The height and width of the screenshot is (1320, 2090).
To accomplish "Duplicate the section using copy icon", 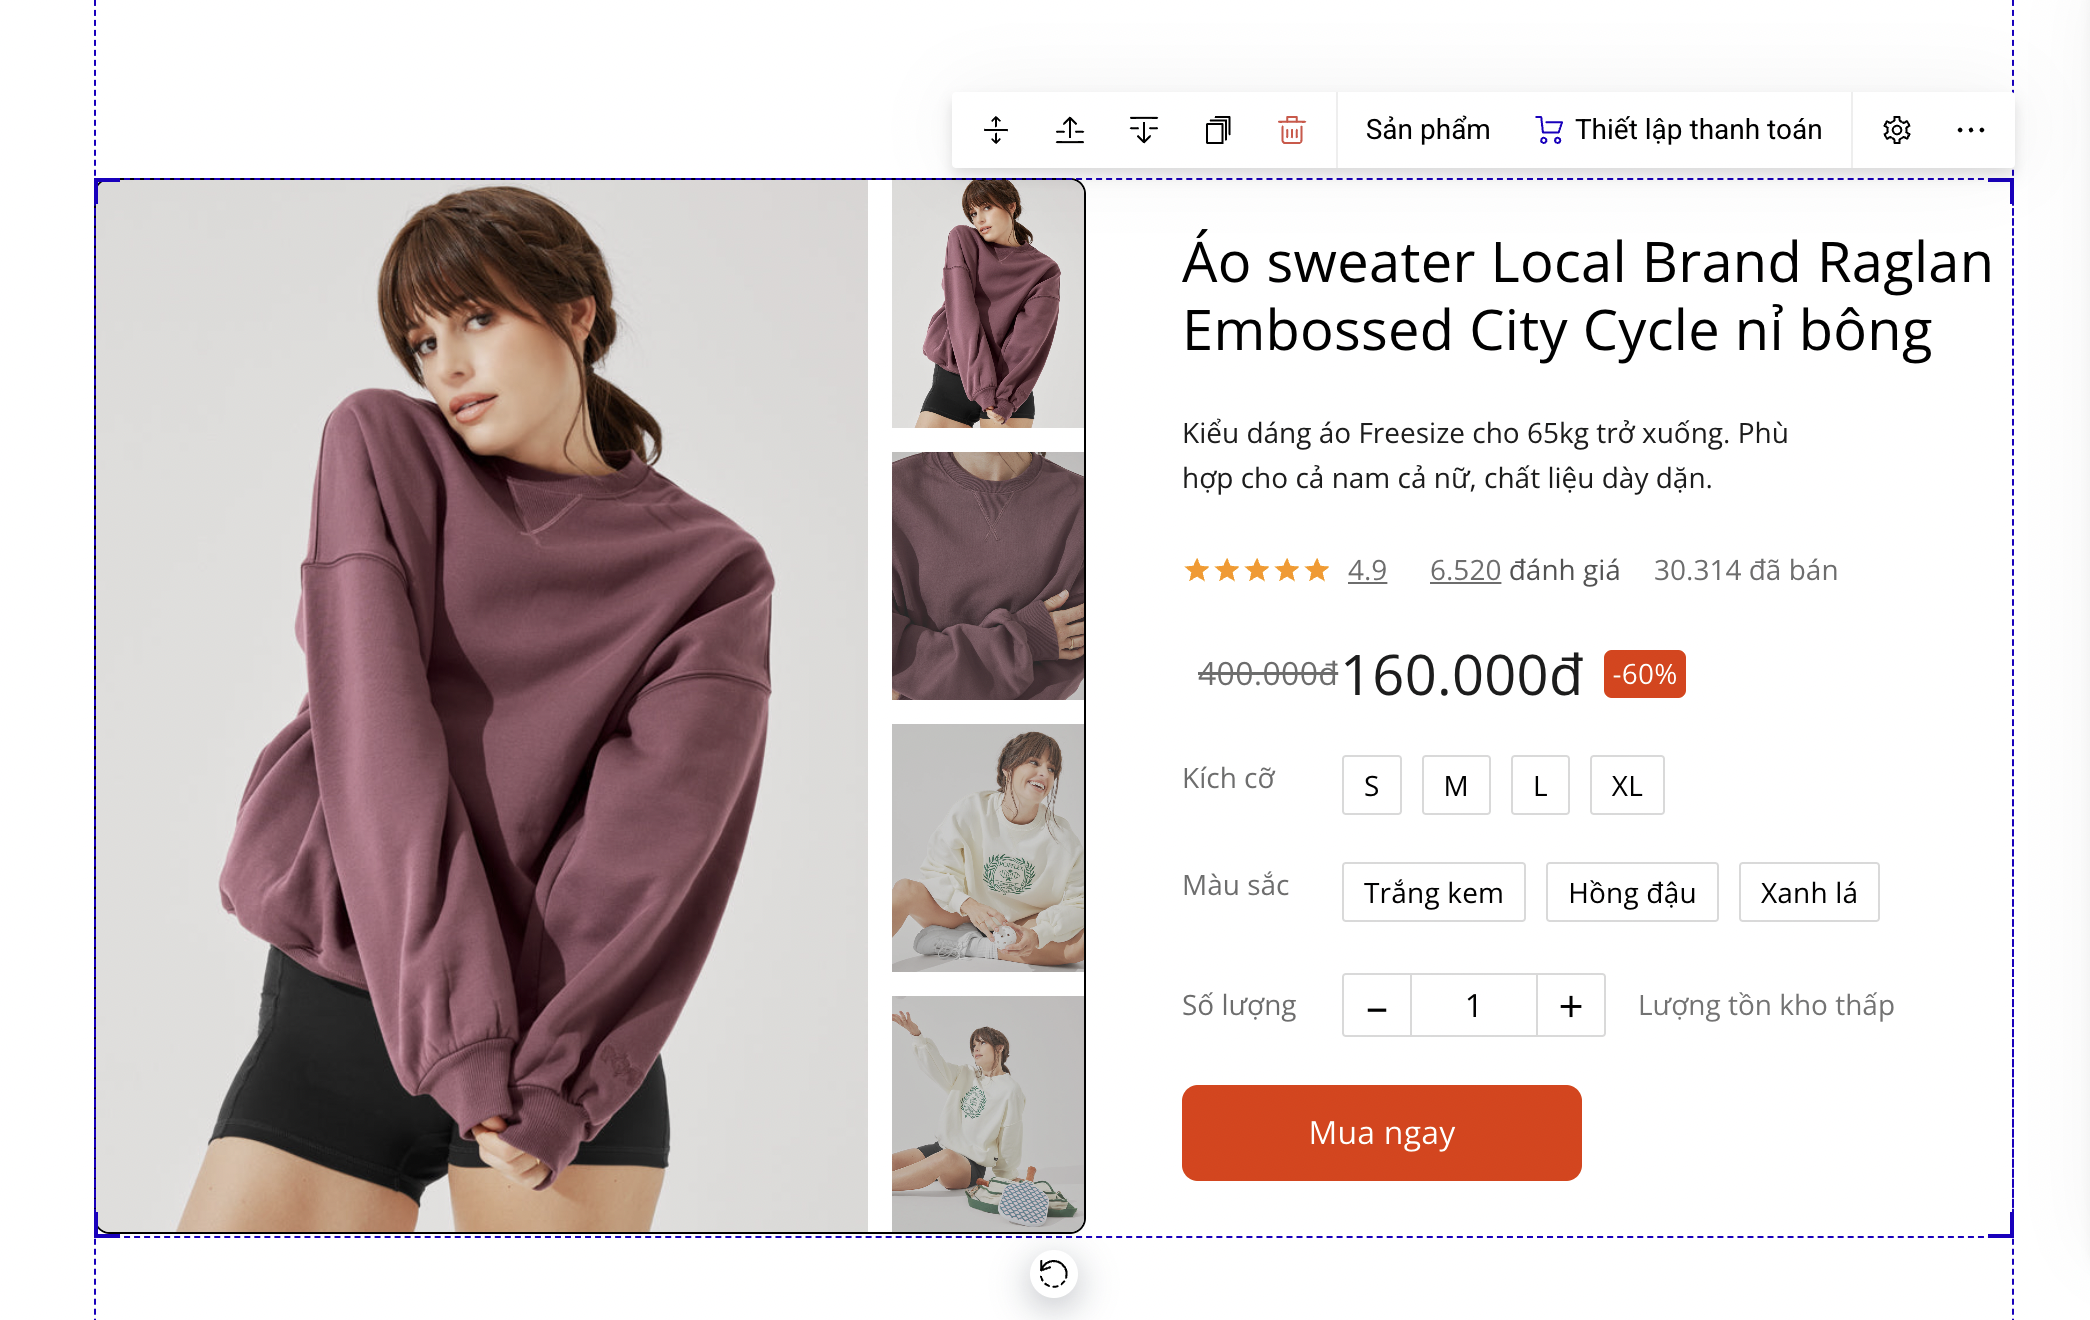I will [x=1218, y=130].
